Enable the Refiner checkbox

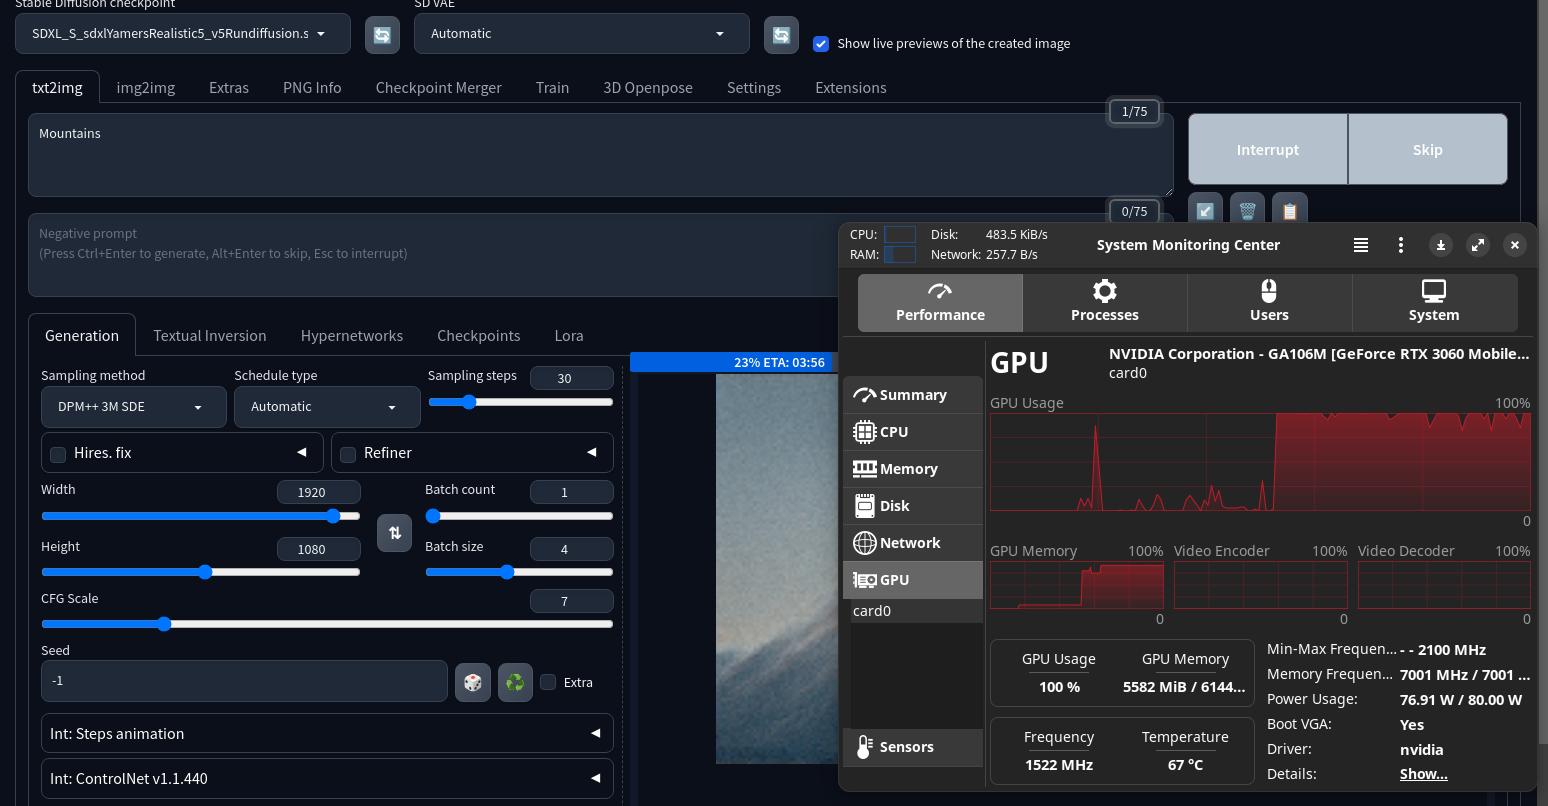[348, 454]
